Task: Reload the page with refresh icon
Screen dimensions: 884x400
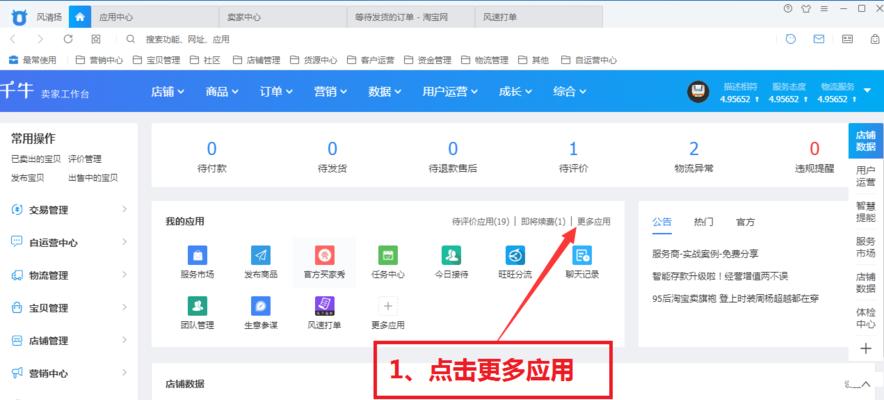Action: click(68, 39)
